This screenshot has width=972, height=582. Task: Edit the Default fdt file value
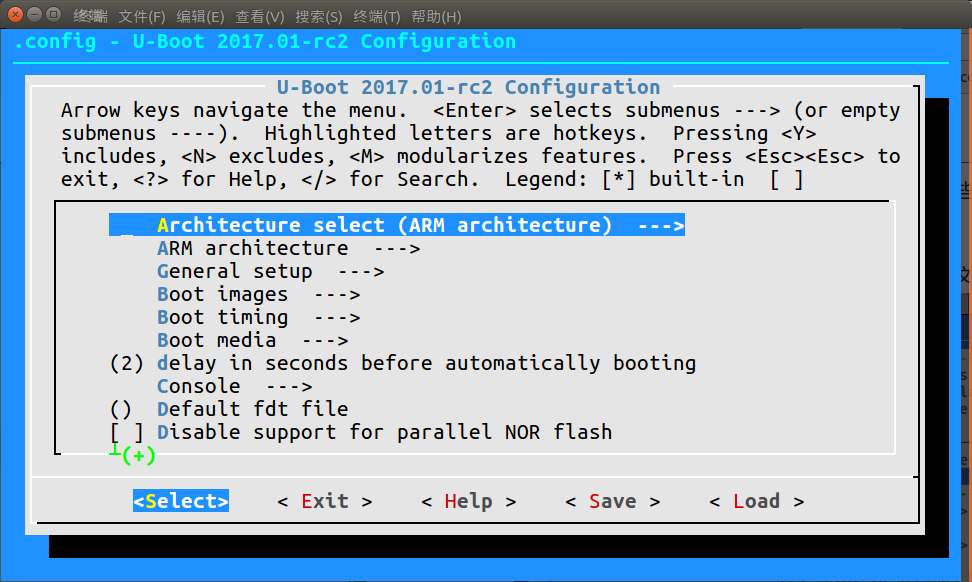click(252, 410)
